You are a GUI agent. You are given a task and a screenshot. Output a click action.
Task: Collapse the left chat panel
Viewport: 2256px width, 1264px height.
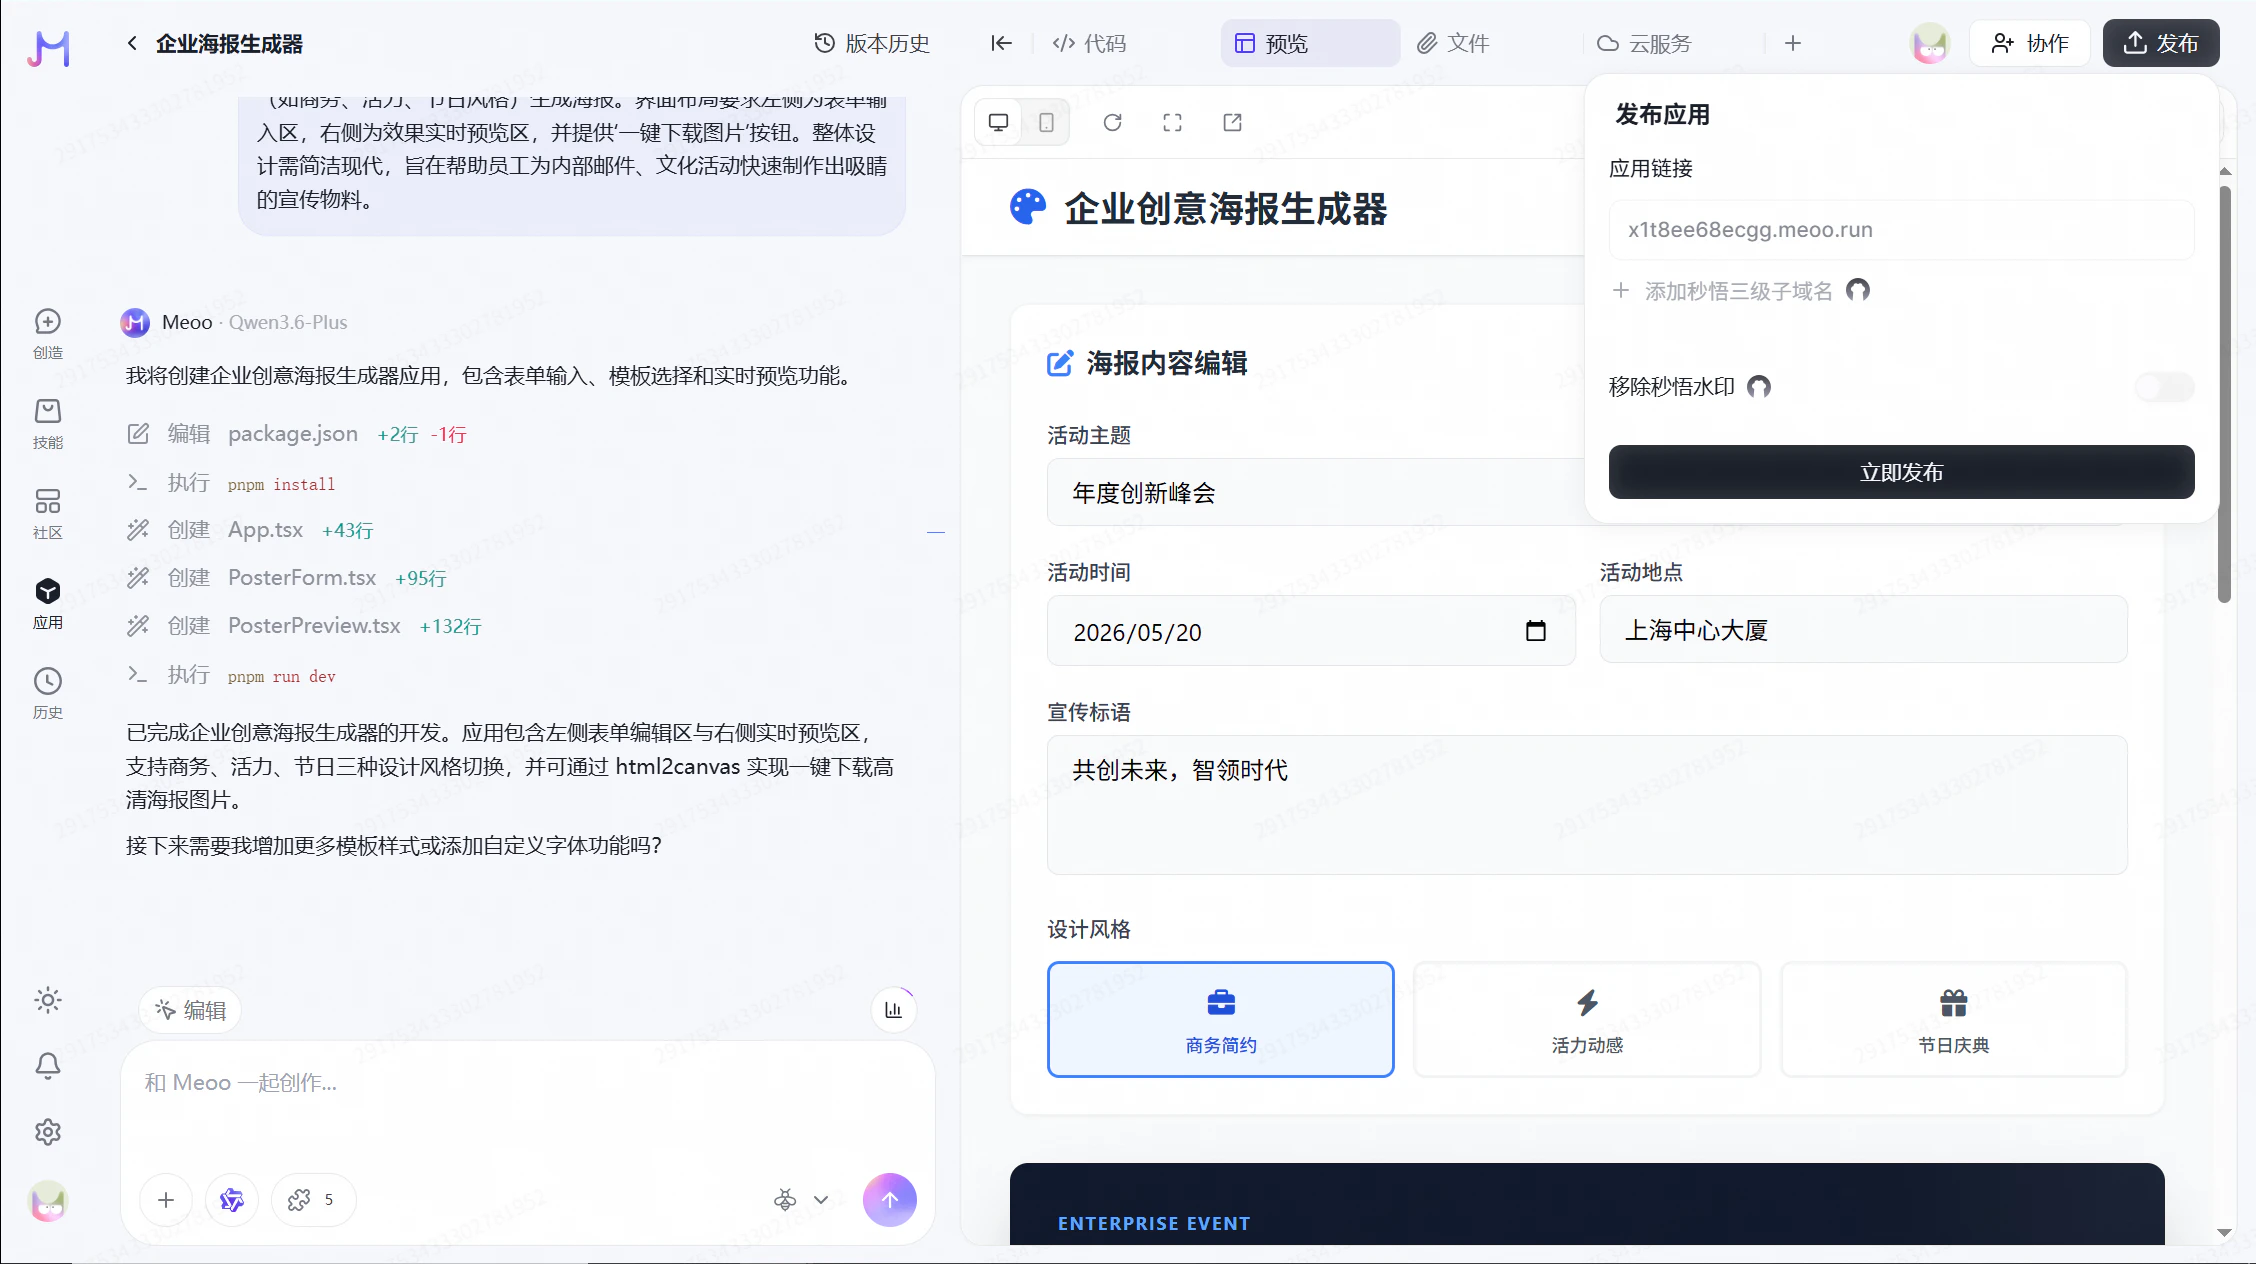tap(1001, 43)
